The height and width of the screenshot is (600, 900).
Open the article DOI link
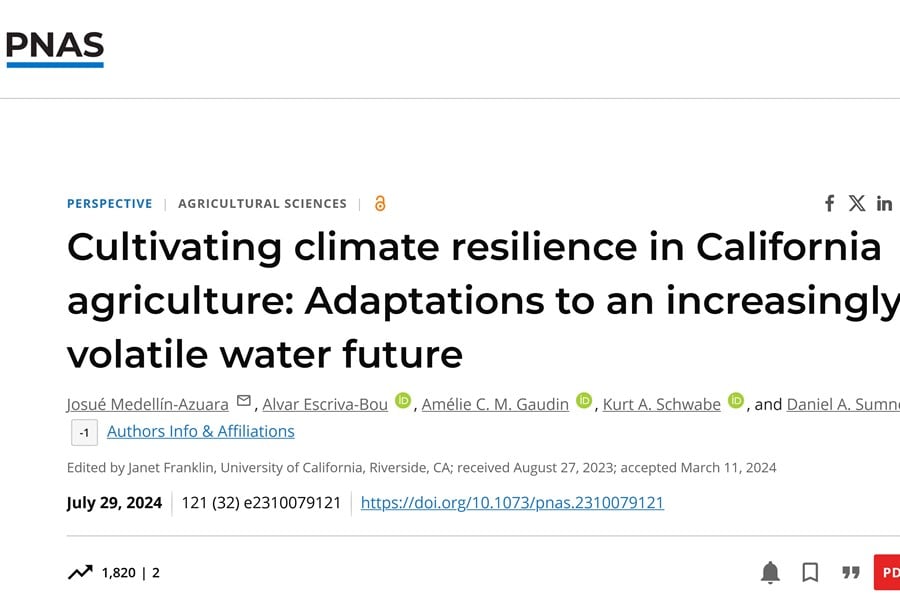tap(512, 502)
